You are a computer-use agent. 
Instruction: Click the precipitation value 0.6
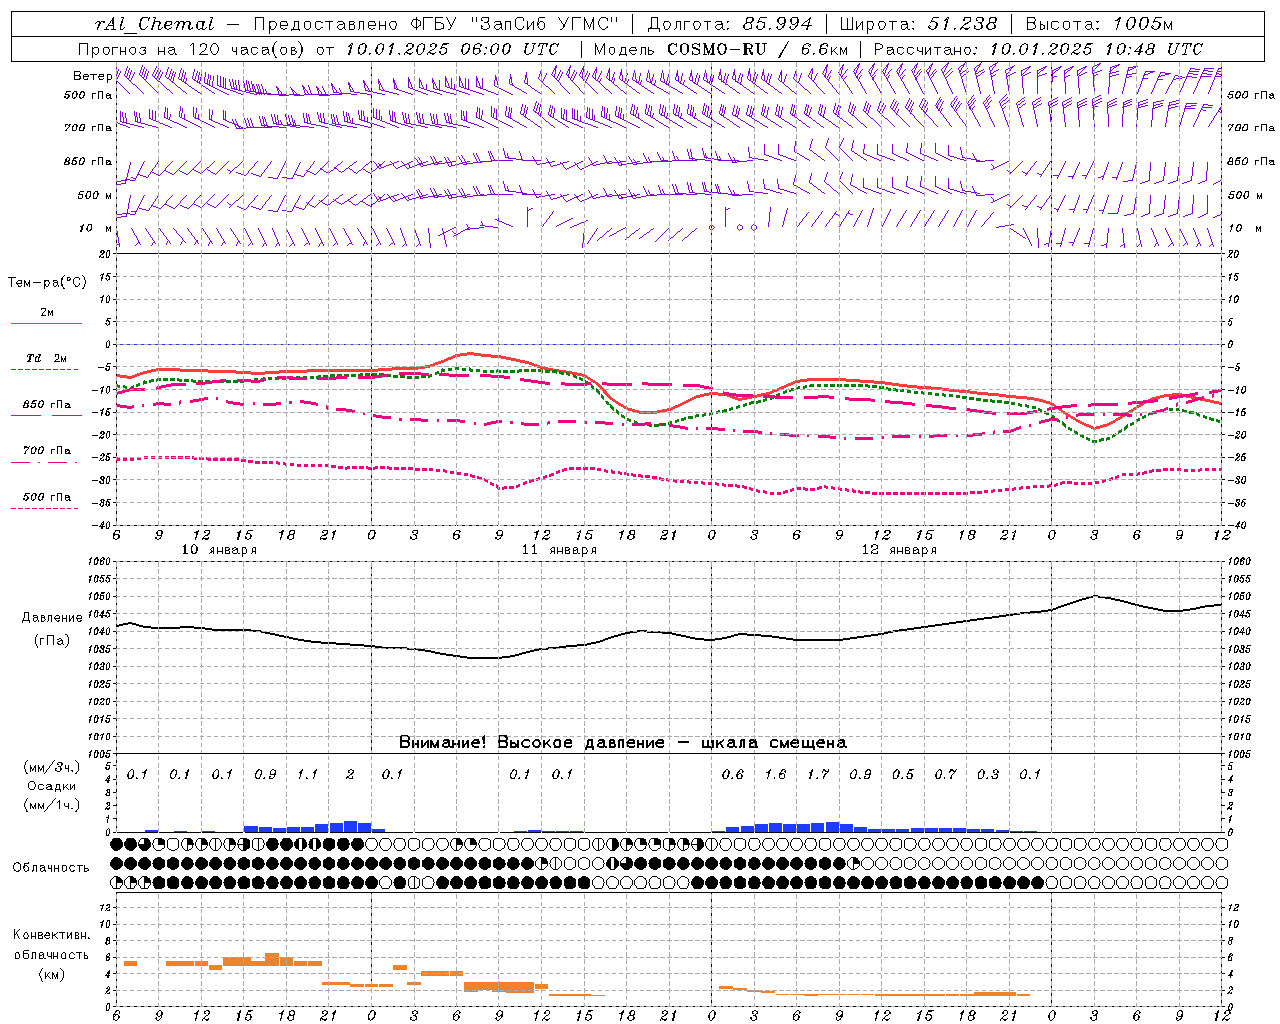click(733, 774)
